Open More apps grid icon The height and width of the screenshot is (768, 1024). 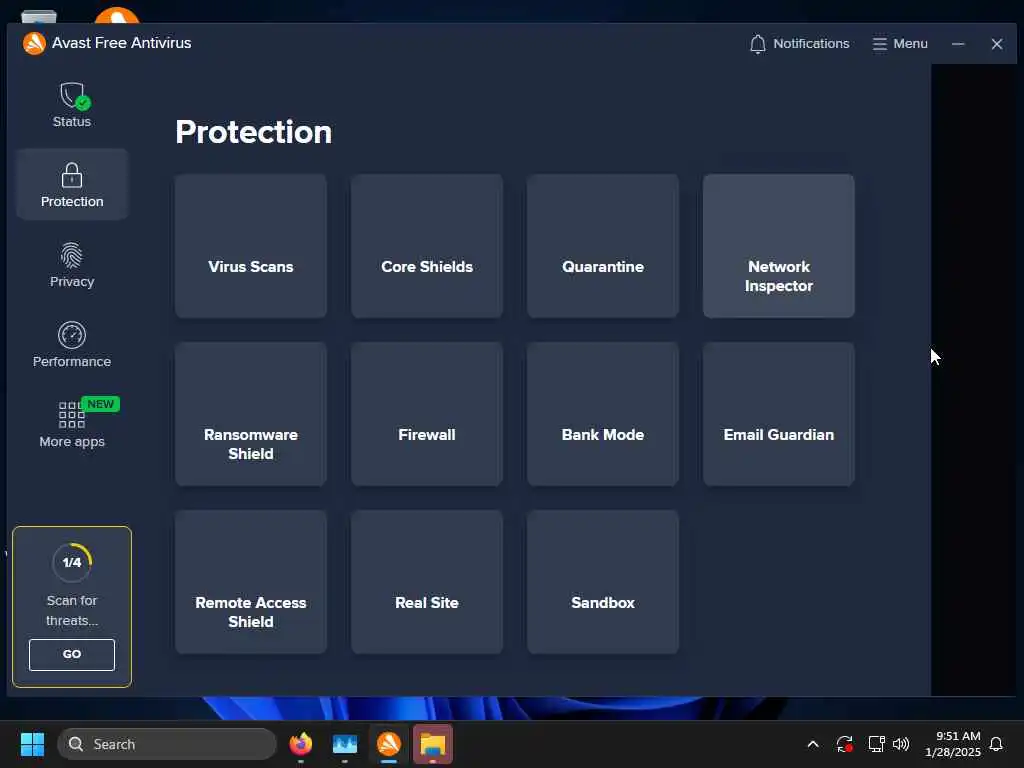pyautogui.click(x=72, y=415)
